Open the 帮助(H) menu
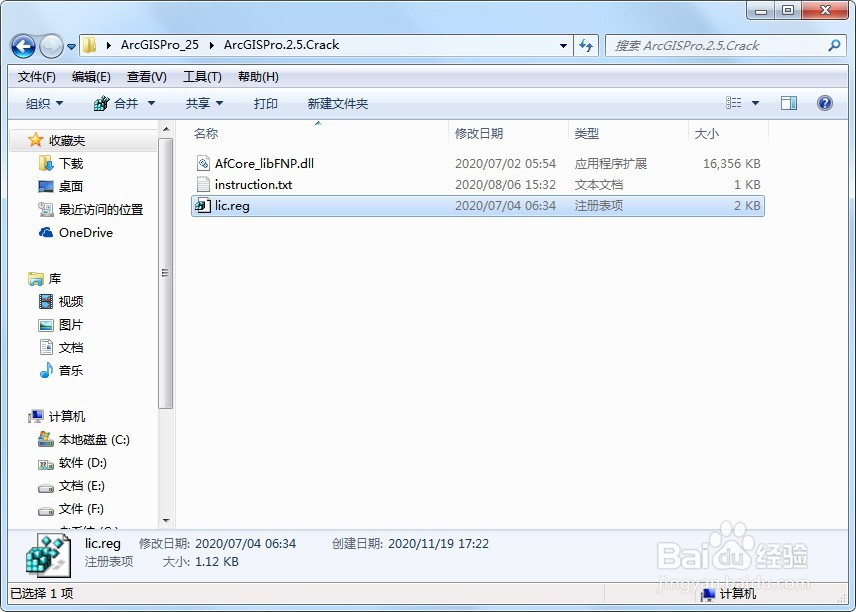The image size is (856, 612). 258,77
